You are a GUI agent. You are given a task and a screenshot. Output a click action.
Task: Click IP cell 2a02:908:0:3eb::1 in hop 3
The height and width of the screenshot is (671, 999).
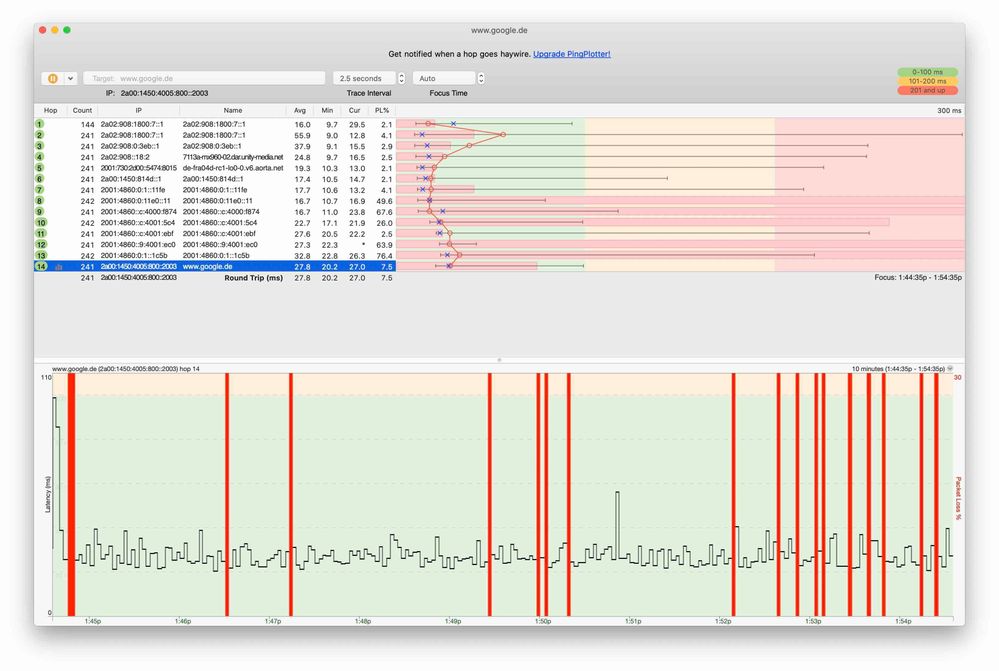tap(129, 146)
